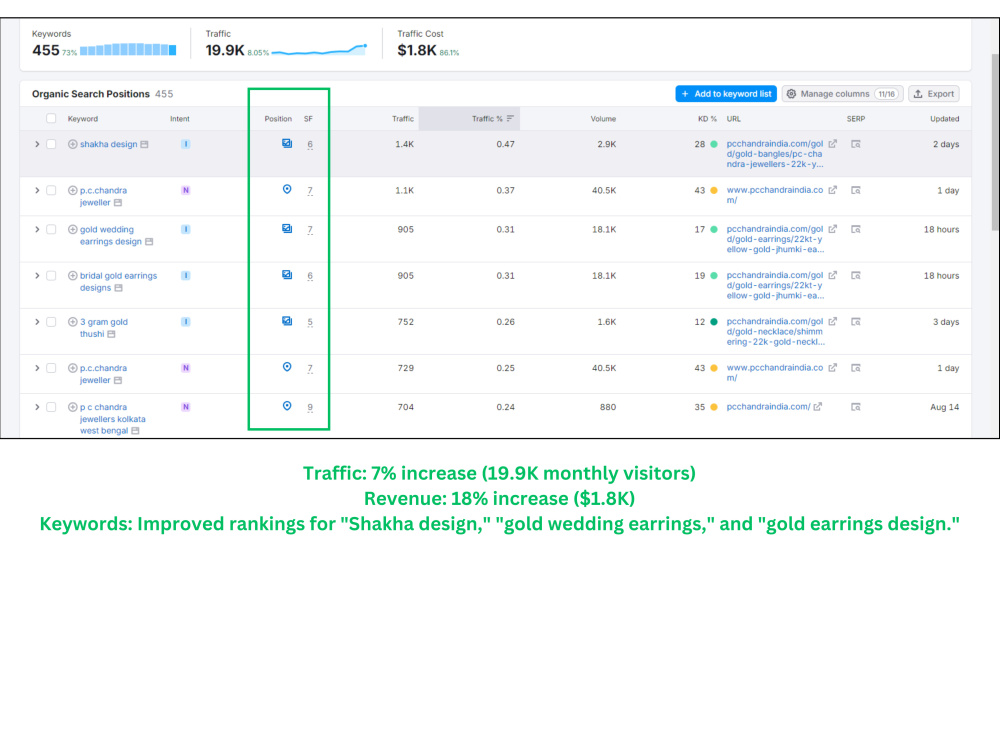Sort by the Position column header
Viewport: 1000px width, 750px height.
278,119
